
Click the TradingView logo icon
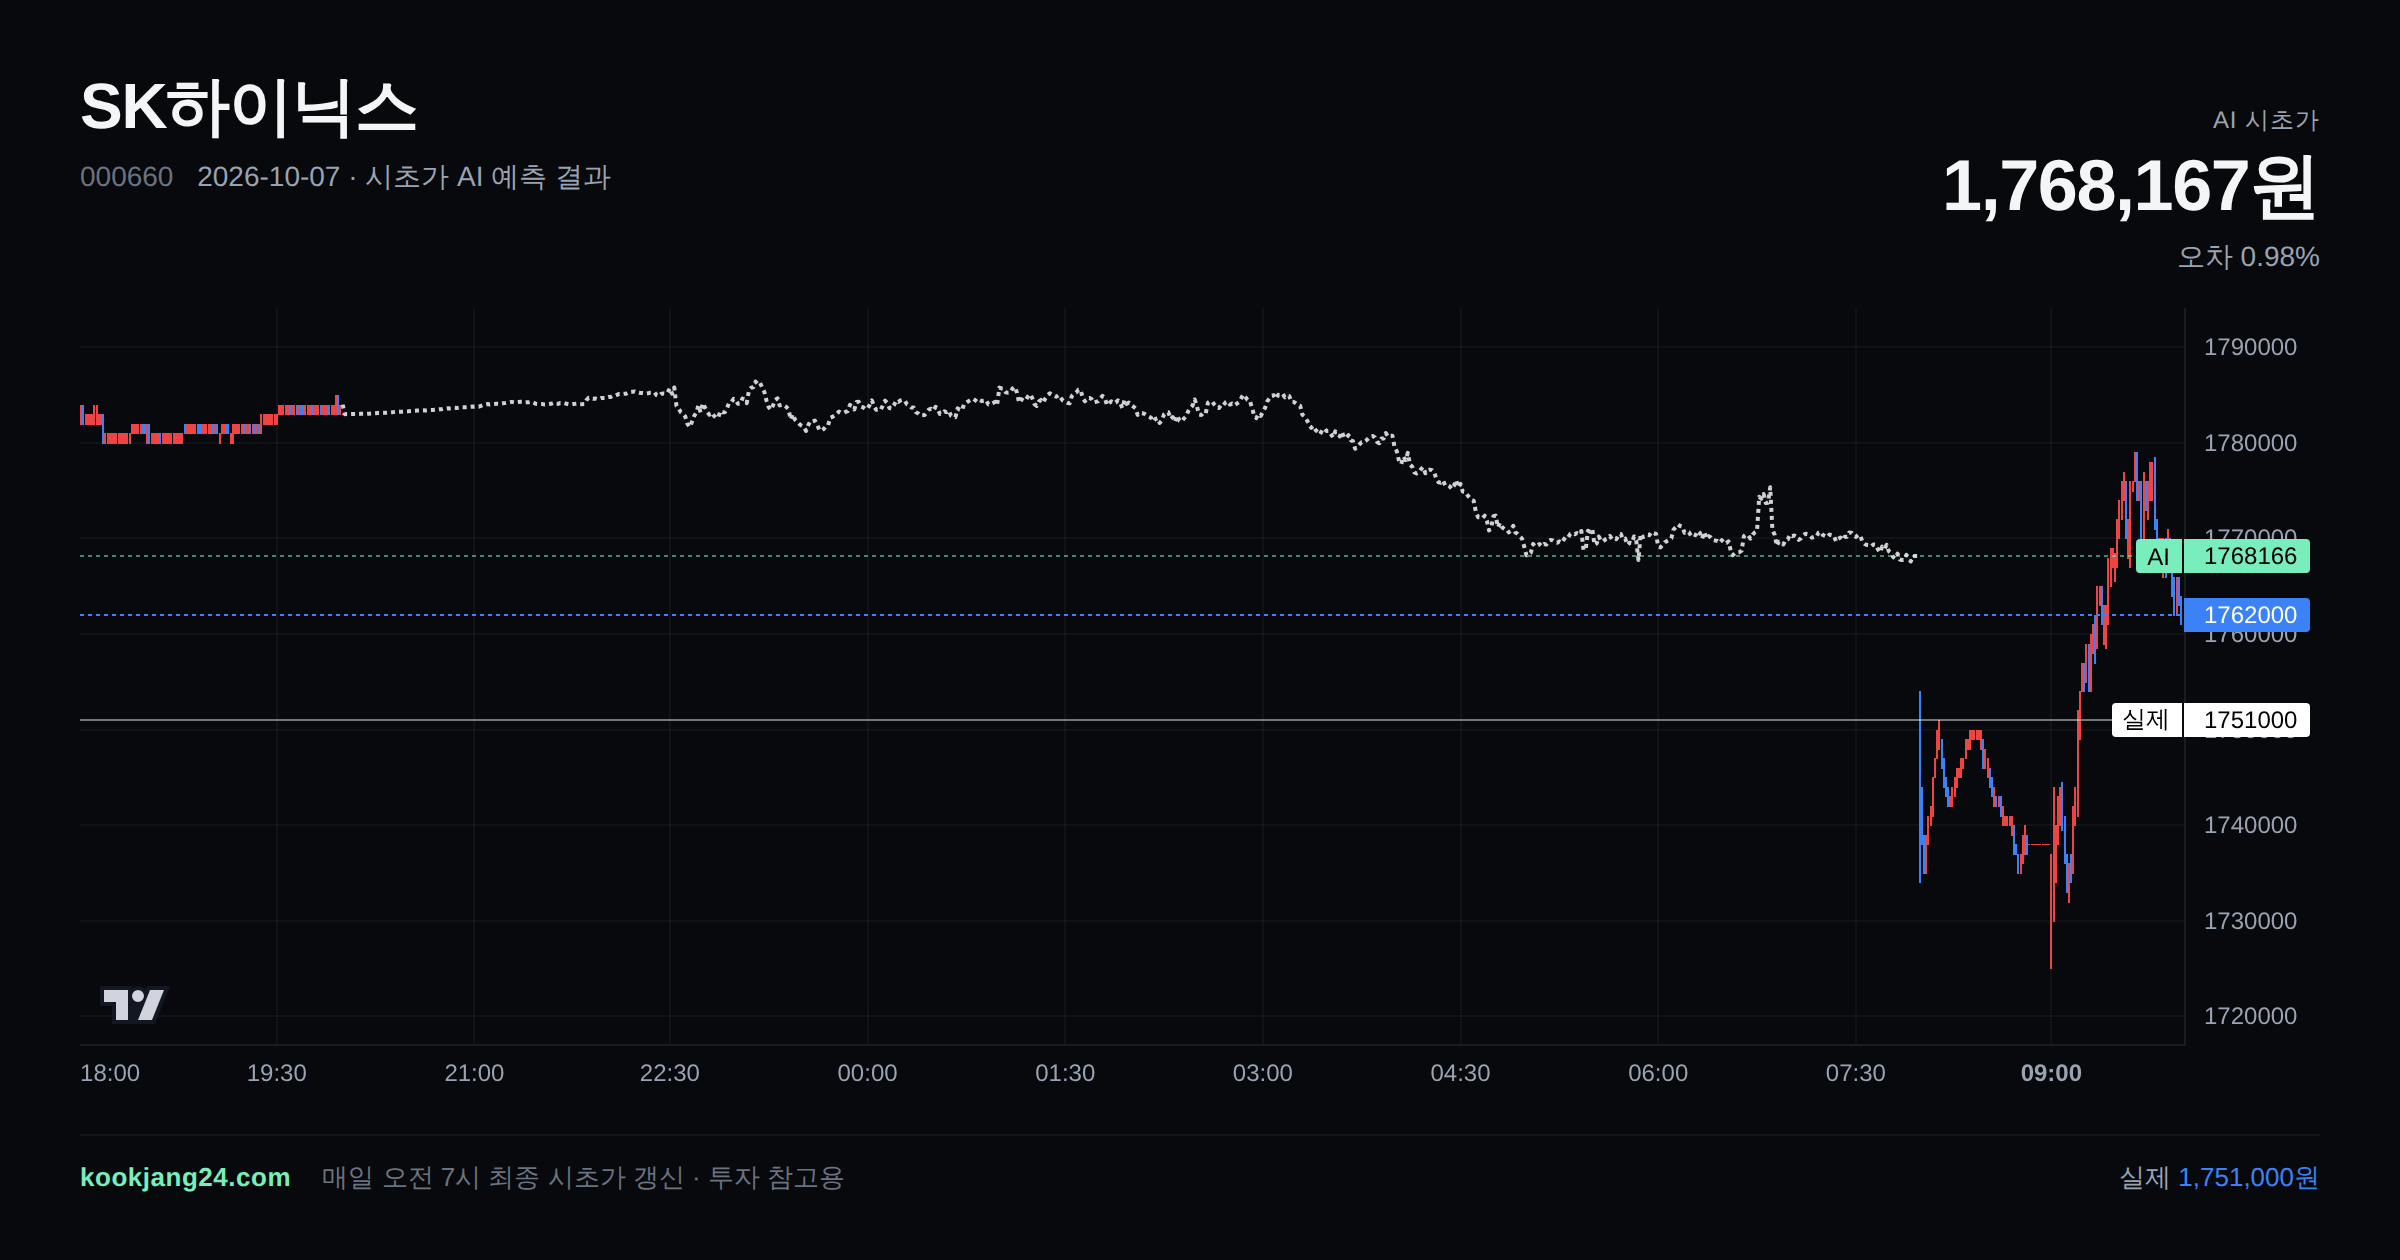(x=134, y=1004)
